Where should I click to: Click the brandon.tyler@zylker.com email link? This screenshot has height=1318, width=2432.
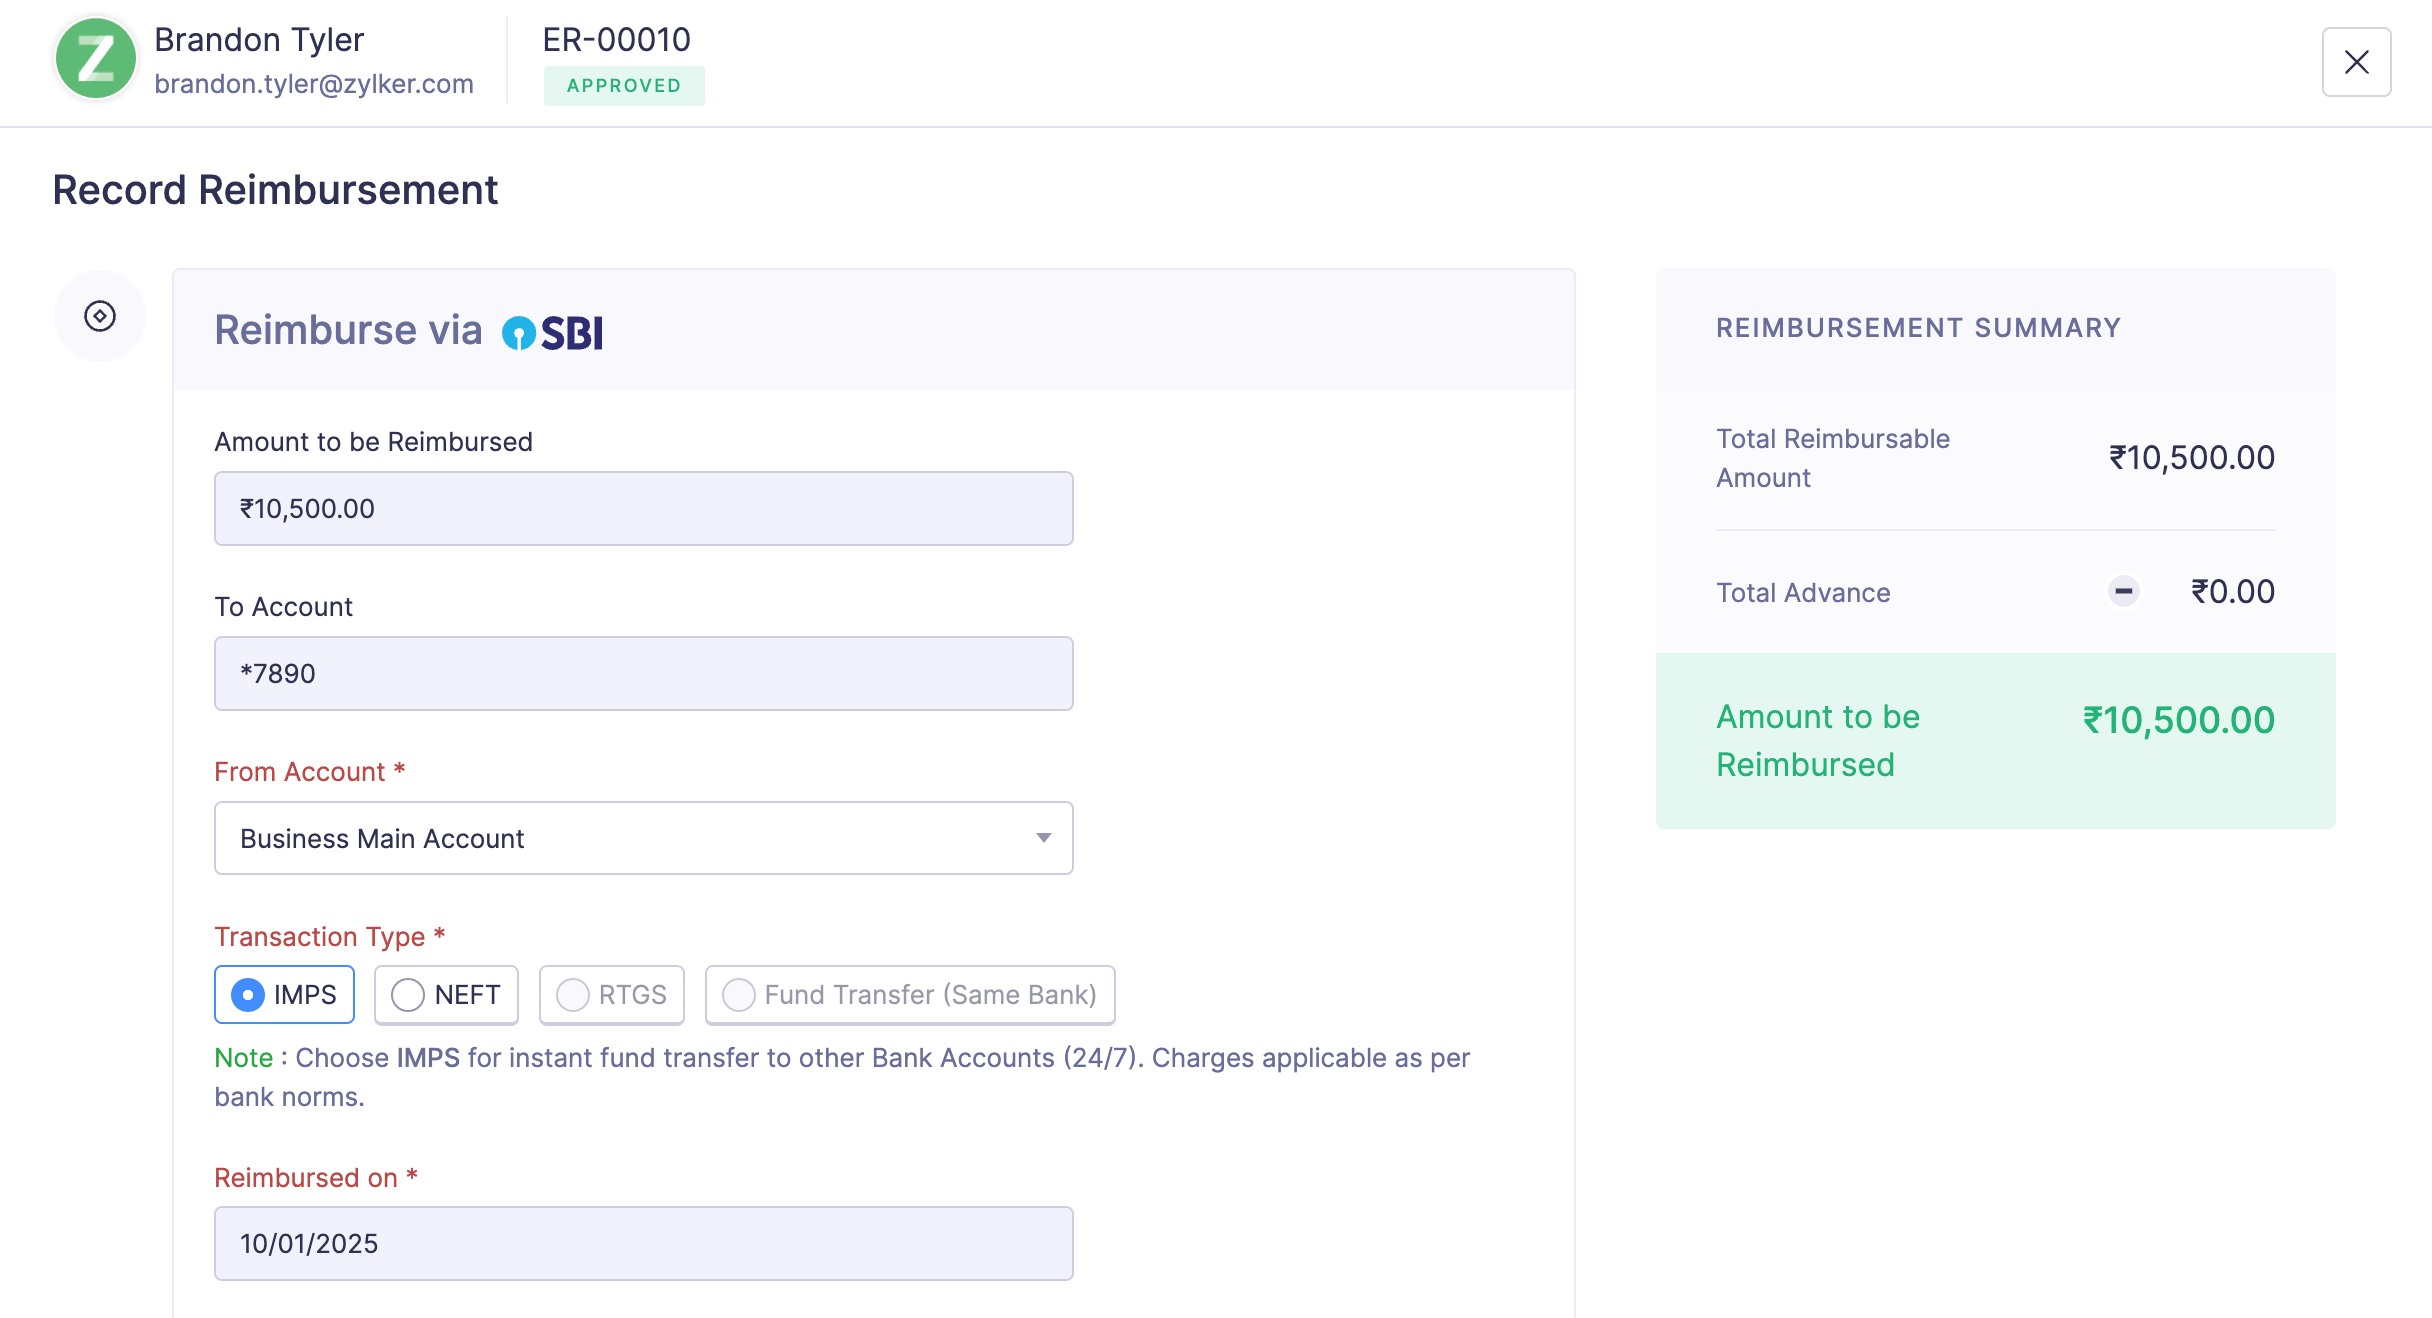coord(314,84)
